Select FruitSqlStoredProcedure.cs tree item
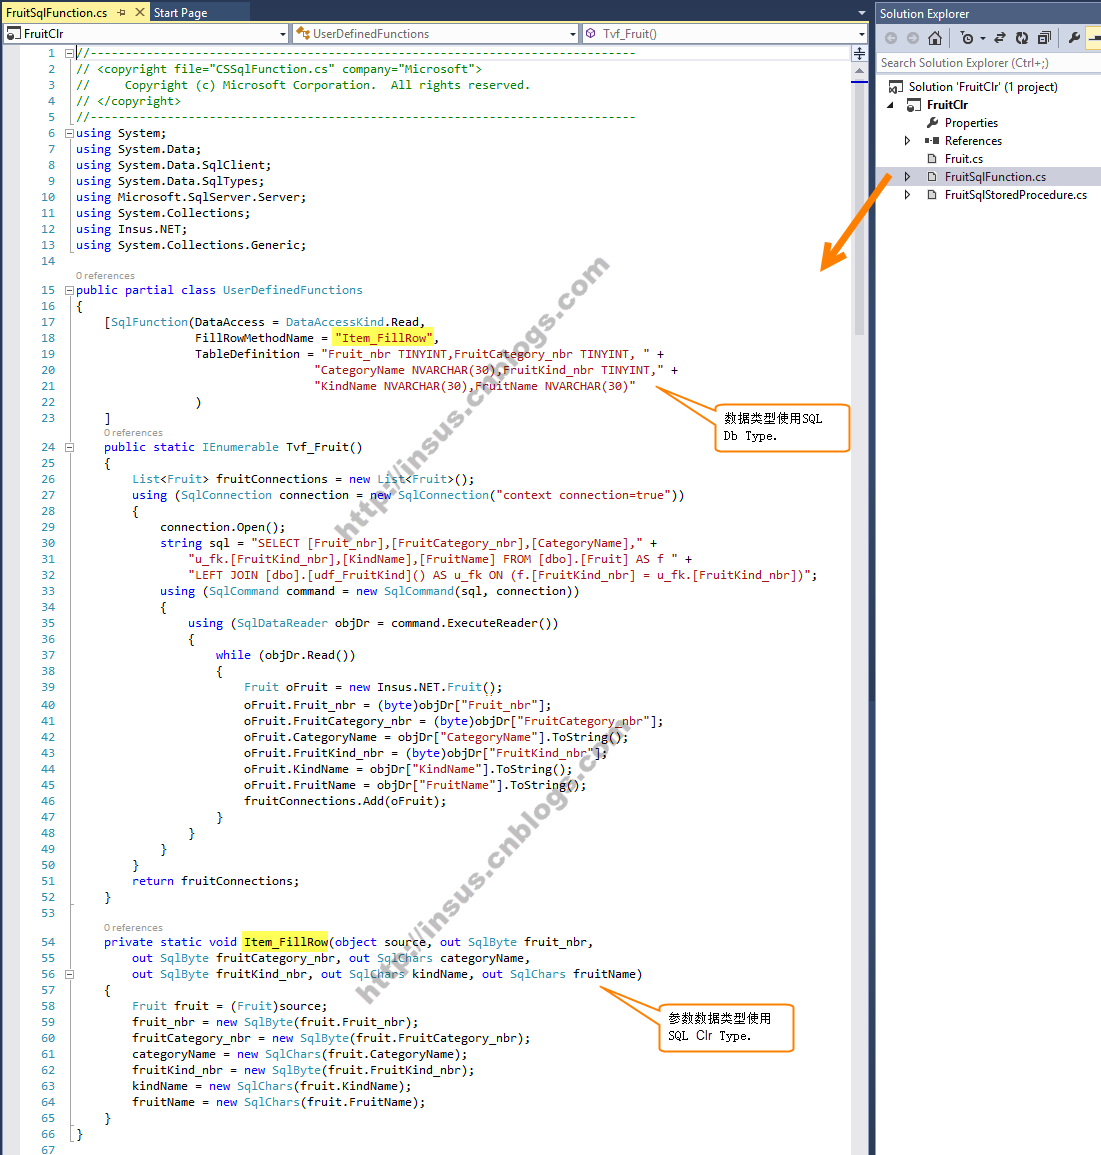Screen dimensions: 1101x1155 (1016, 194)
